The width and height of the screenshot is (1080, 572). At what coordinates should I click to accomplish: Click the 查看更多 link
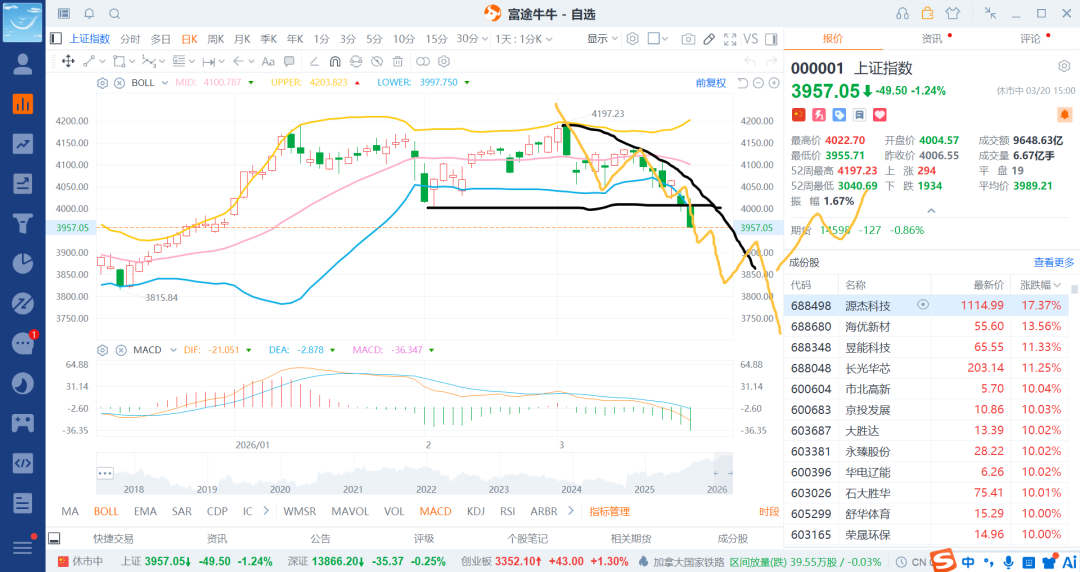1053,263
